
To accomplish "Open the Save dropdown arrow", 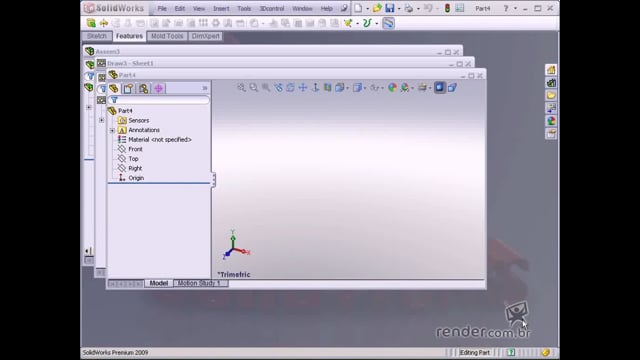I will pos(399,9).
